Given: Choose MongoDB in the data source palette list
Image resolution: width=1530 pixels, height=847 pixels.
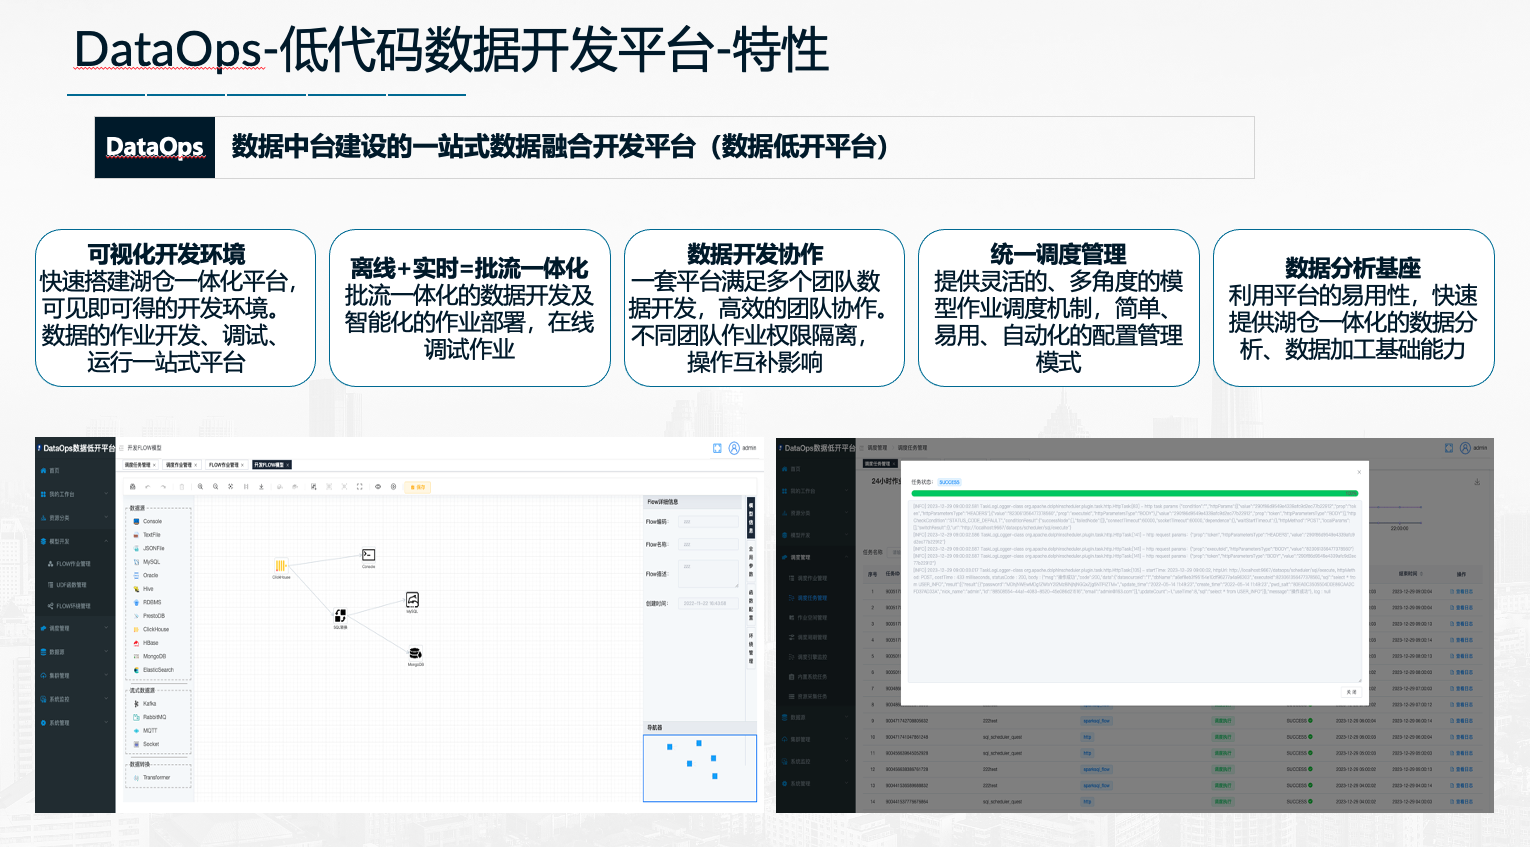Looking at the screenshot, I should [x=150, y=656].
